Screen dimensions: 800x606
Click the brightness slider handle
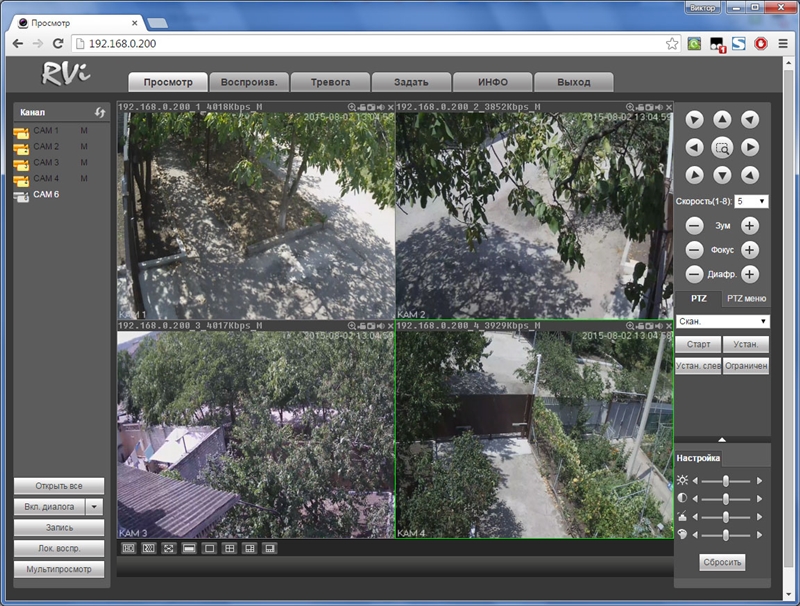coord(725,481)
